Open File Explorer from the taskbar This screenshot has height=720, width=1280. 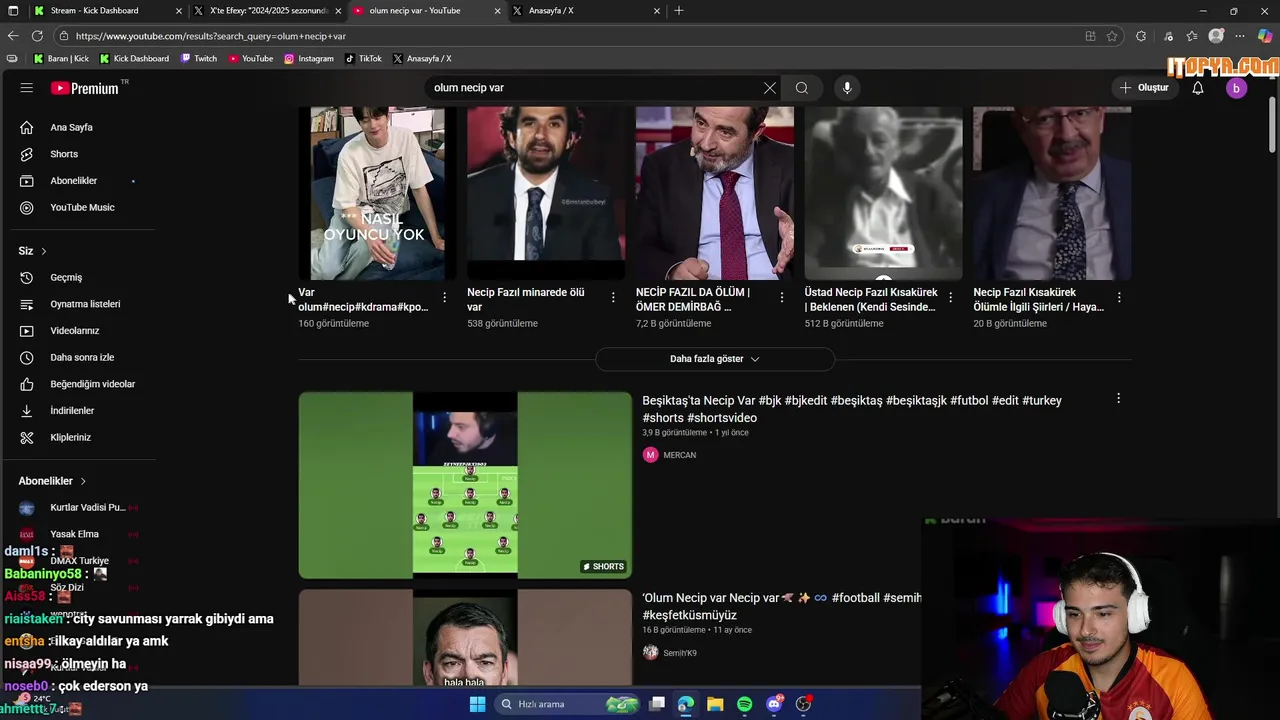point(715,704)
